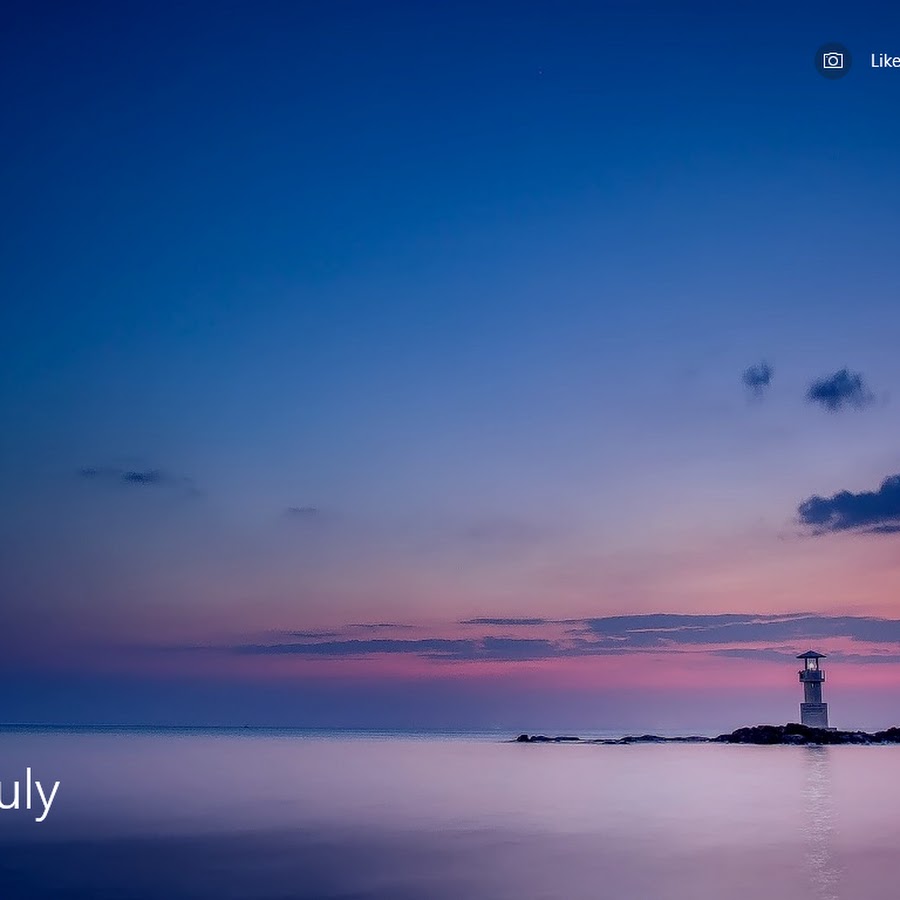Click the lighthouse's roofed lantern room

(x=811, y=662)
